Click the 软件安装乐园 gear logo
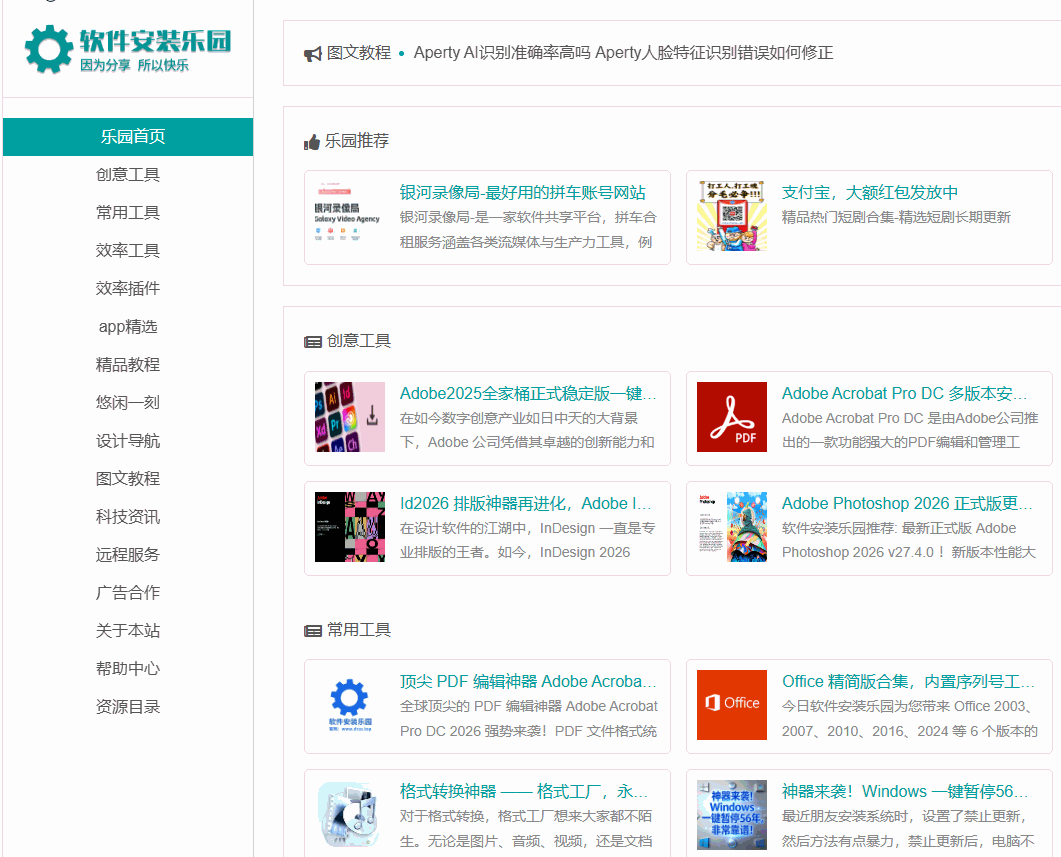This screenshot has width=1061, height=857. point(48,50)
